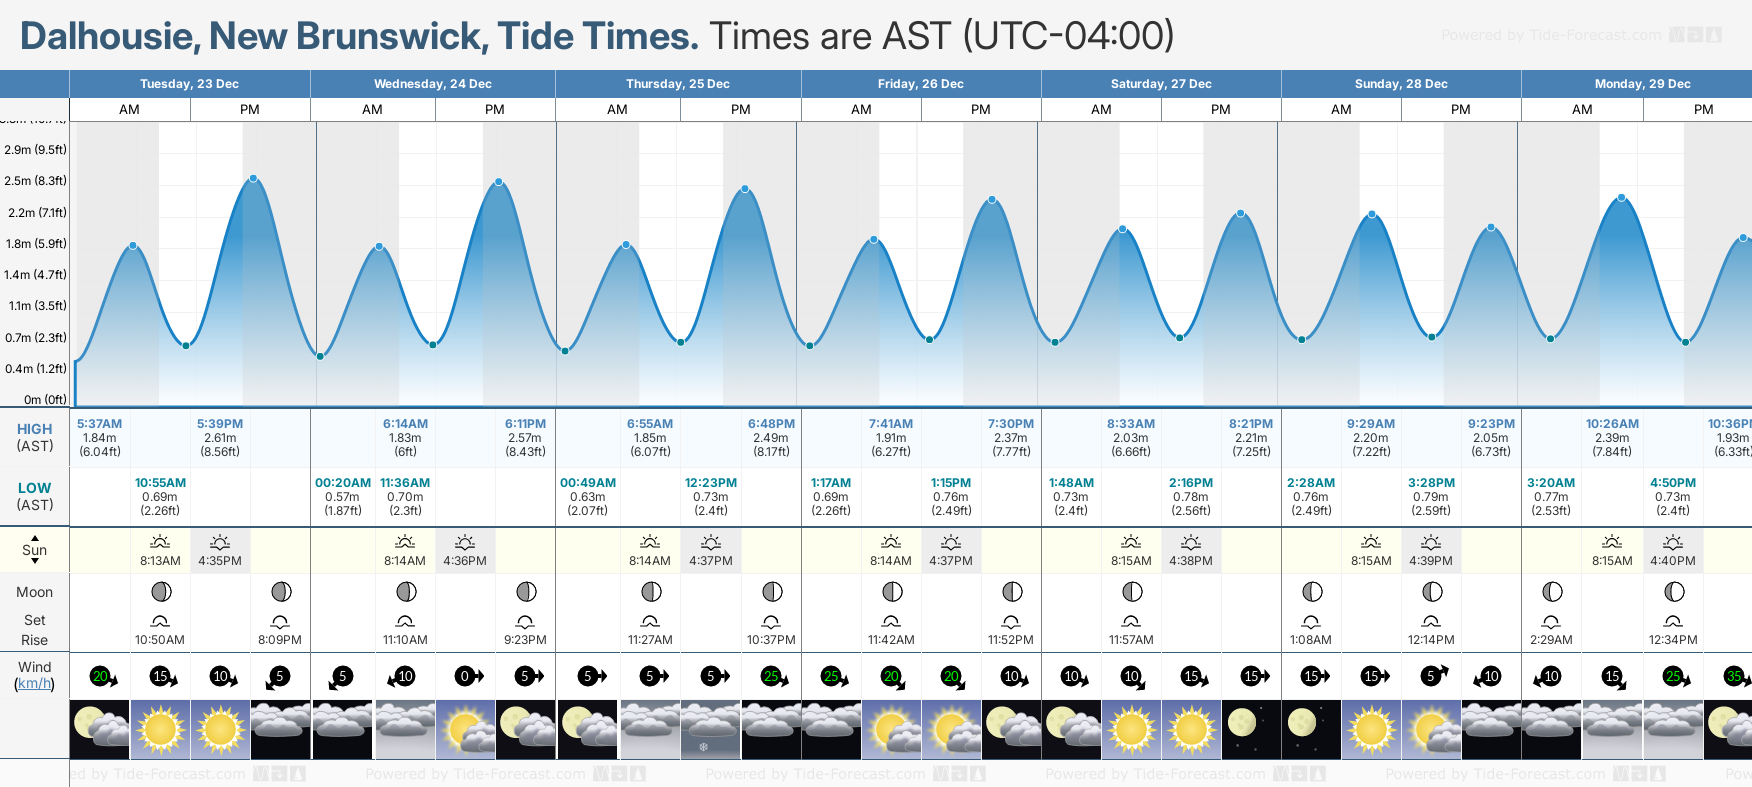
Task: Click the sunset icon above 4:35PM
Action: pos(220,542)
